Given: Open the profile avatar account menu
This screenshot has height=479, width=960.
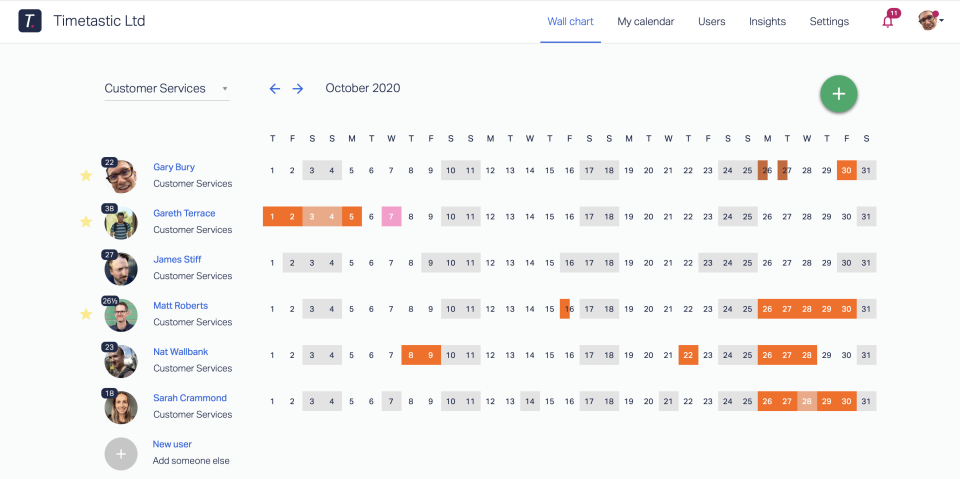Looking at the screenshot, I should pyautogui.click(x=930, y=21).
